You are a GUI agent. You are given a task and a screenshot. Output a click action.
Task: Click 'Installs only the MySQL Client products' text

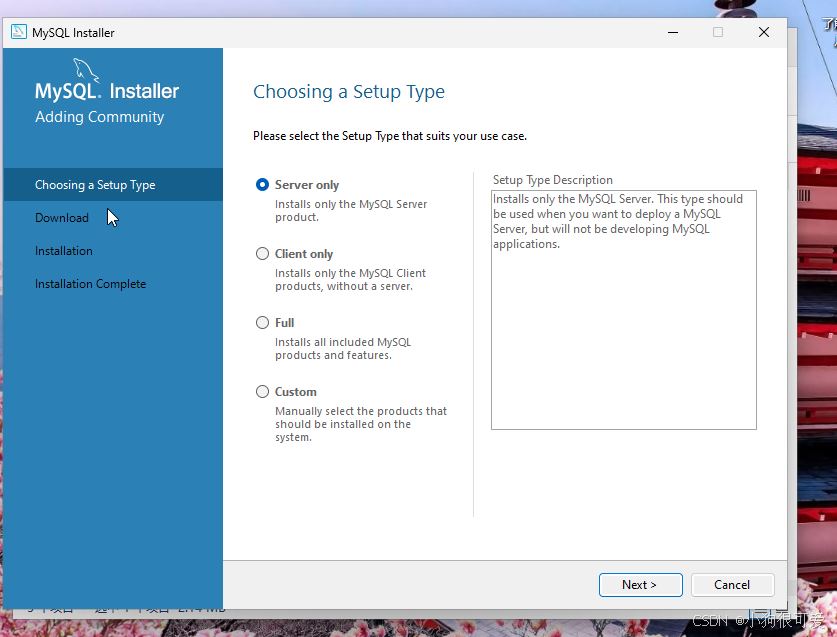350,279
